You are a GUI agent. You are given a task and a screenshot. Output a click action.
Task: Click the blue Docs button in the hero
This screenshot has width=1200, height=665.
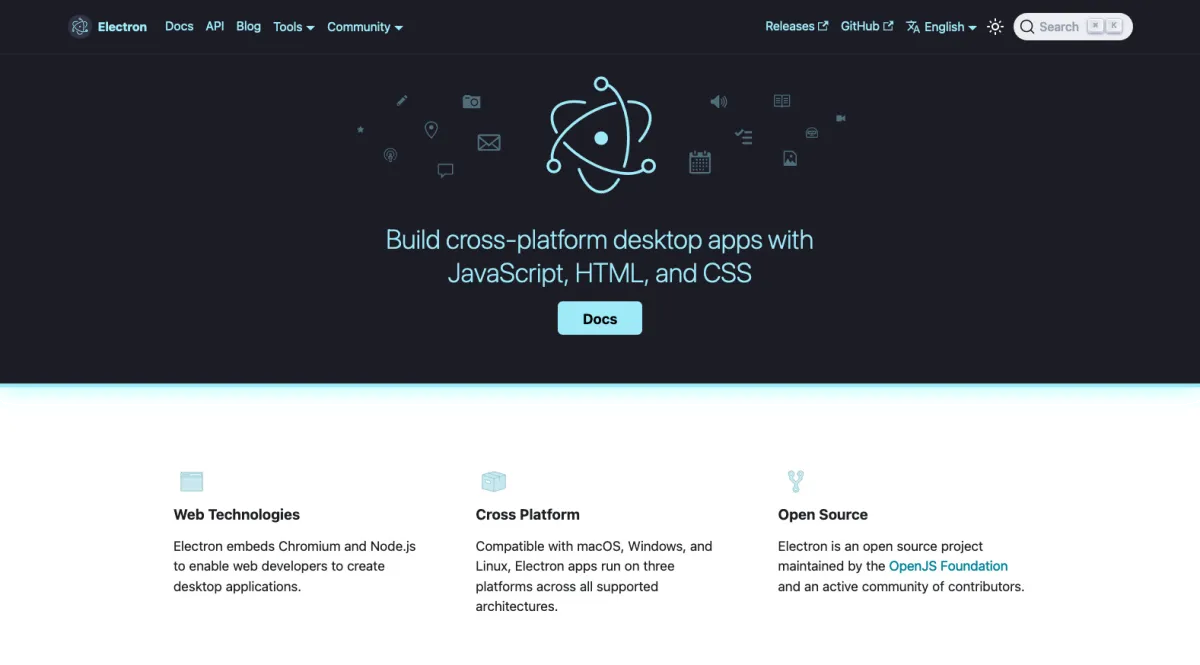(600, 318)
